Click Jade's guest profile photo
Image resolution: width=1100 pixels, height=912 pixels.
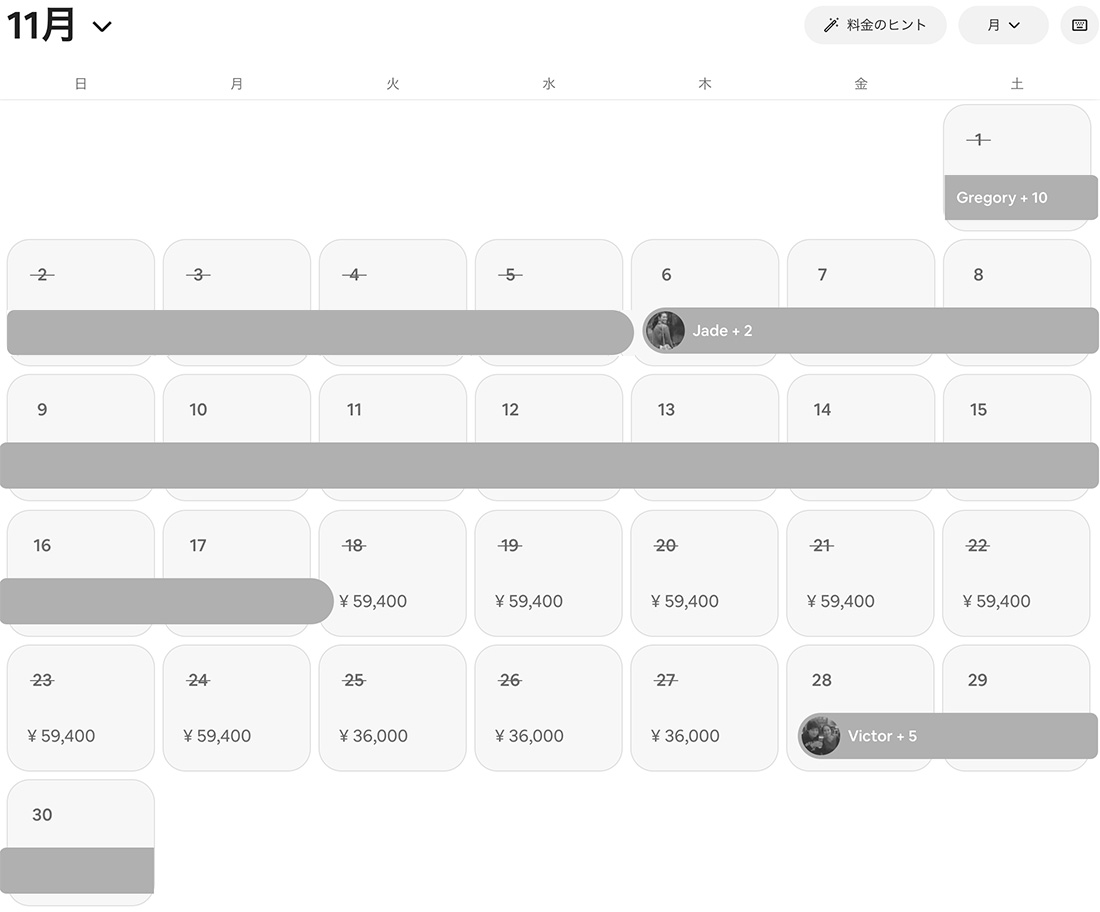click(665, 330)
